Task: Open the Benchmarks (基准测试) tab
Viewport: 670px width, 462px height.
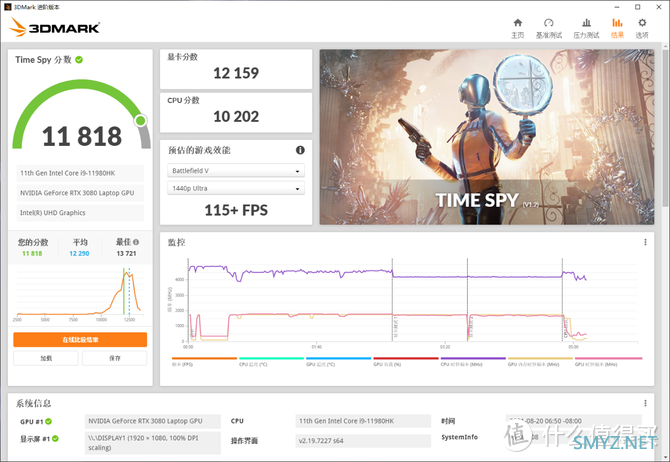Action: [x=549, y=28]
